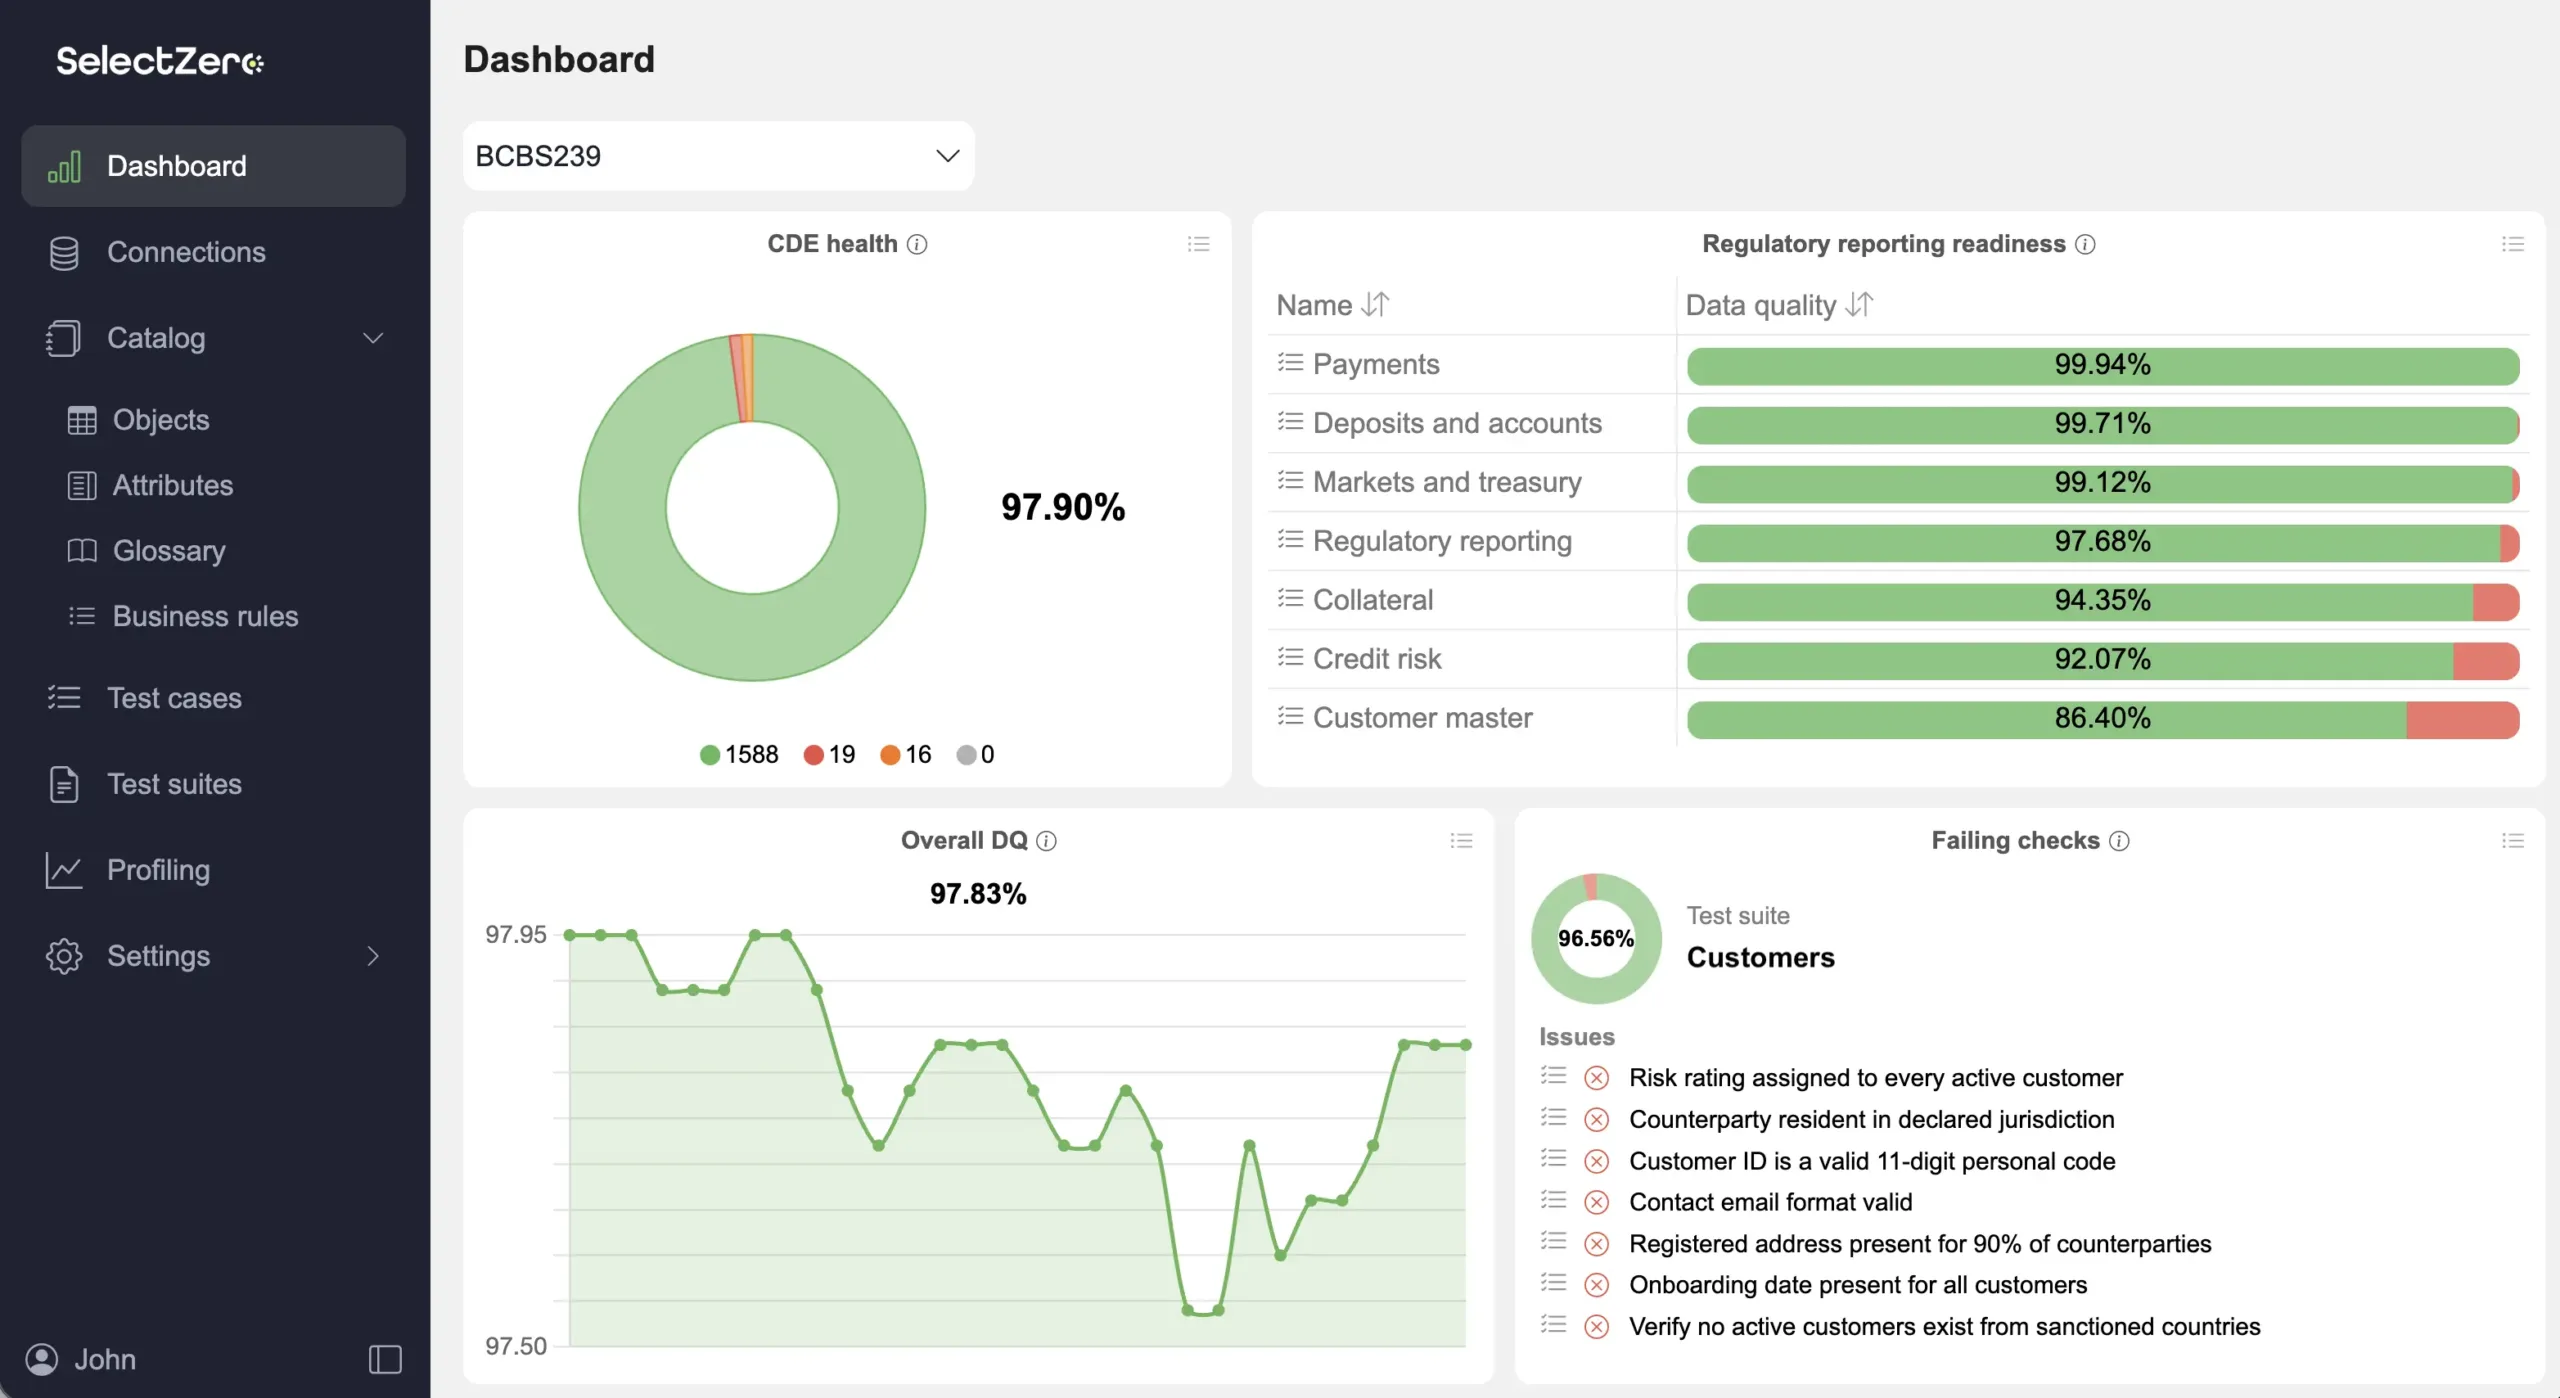Go to Business rules in the sidebar
Image resolution: width=2560 pixels, height=1398 pixels.
click(x=205, y=616)
